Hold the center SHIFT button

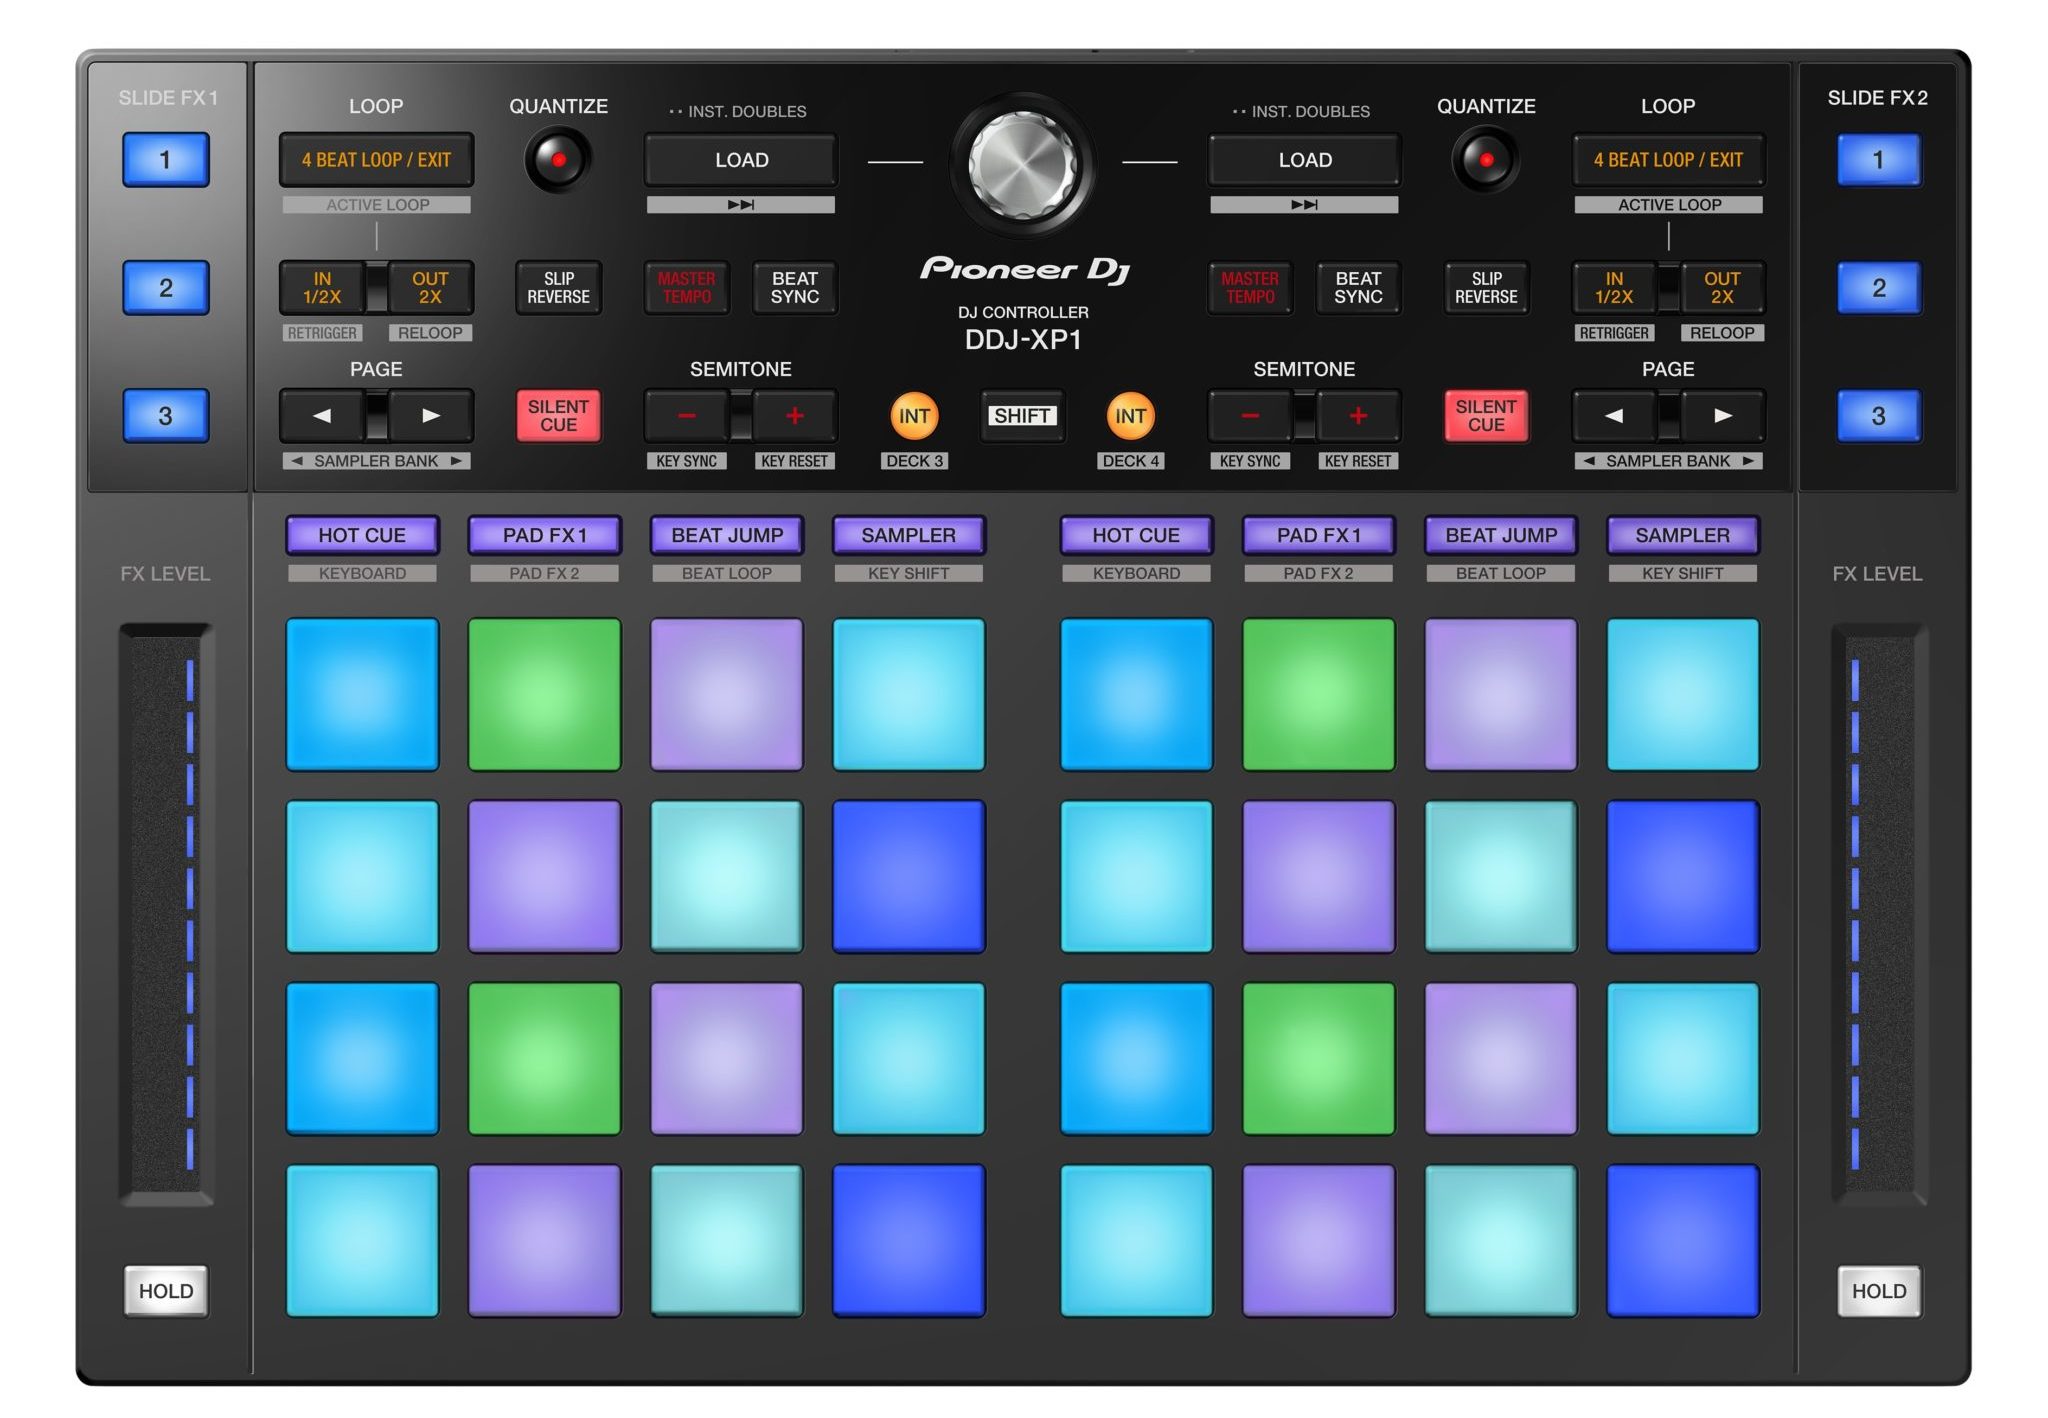click(x=1022, y=416)
